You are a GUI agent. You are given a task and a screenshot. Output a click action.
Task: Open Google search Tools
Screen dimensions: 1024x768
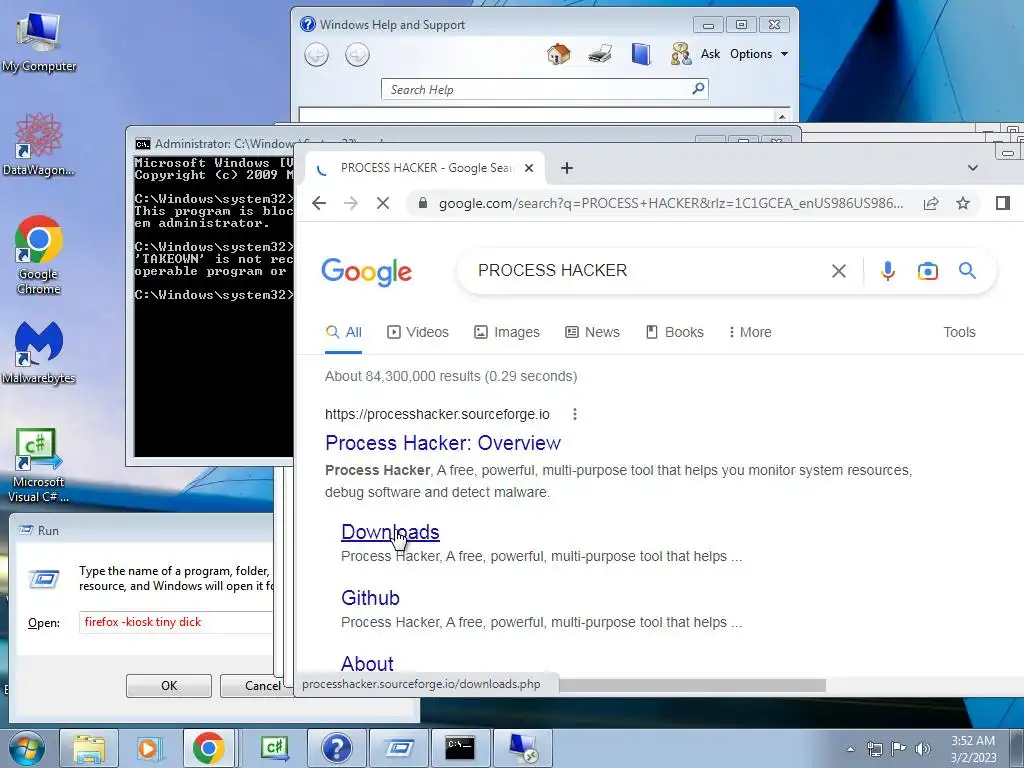(x=959, y=332)
